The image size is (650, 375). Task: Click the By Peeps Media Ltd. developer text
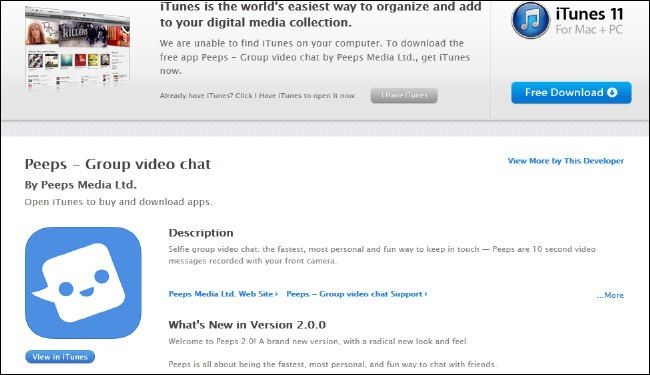[80, 185]
